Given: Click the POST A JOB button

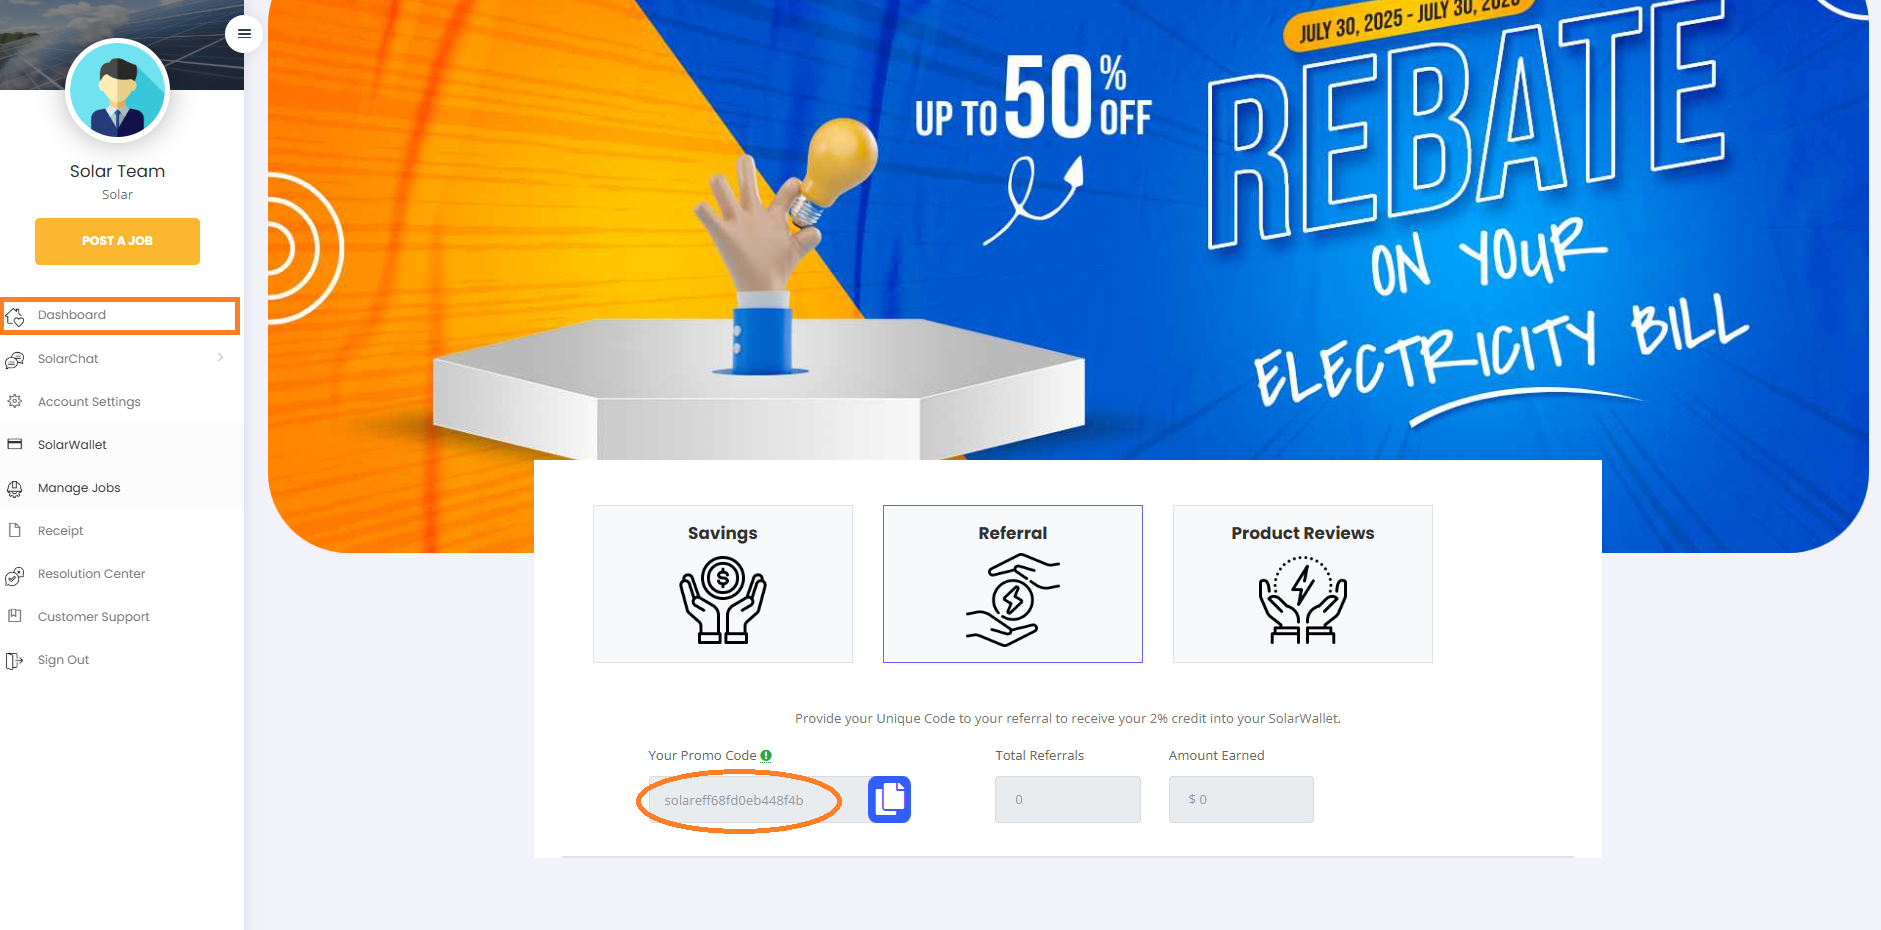Looking at the screenshot, I should [x=117, y=241].
